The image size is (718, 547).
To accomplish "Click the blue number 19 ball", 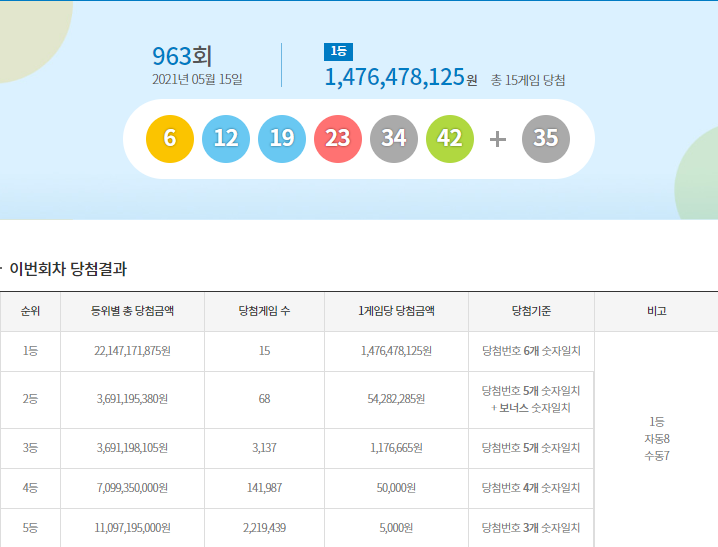I will 282,139.
